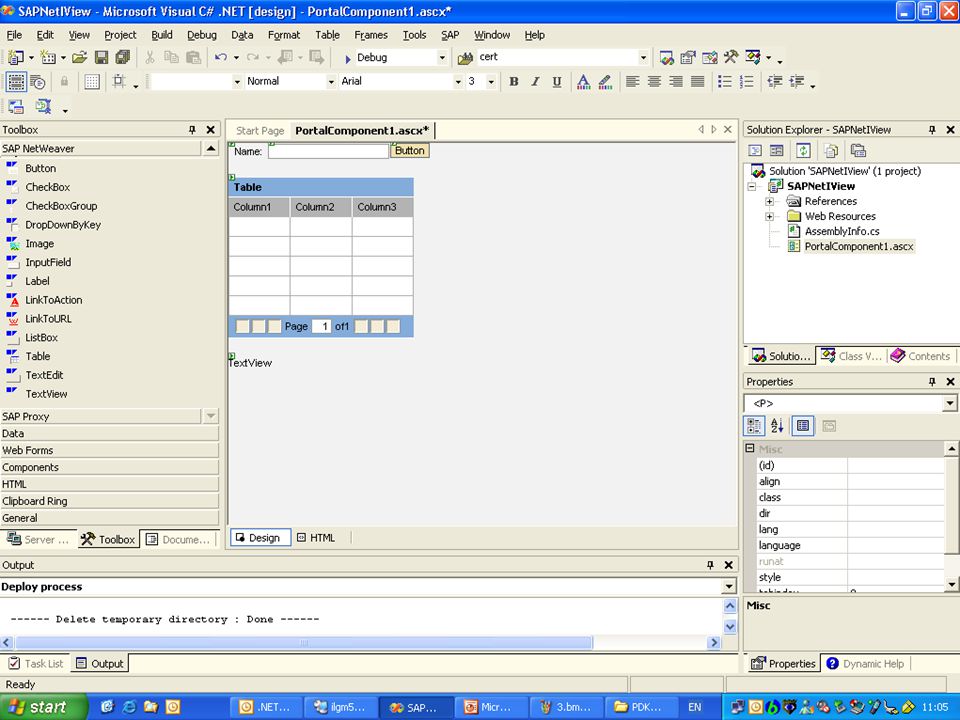Click the Background Color highlighter icon
This screenshot has width=960, height=720.
[605, 81]
